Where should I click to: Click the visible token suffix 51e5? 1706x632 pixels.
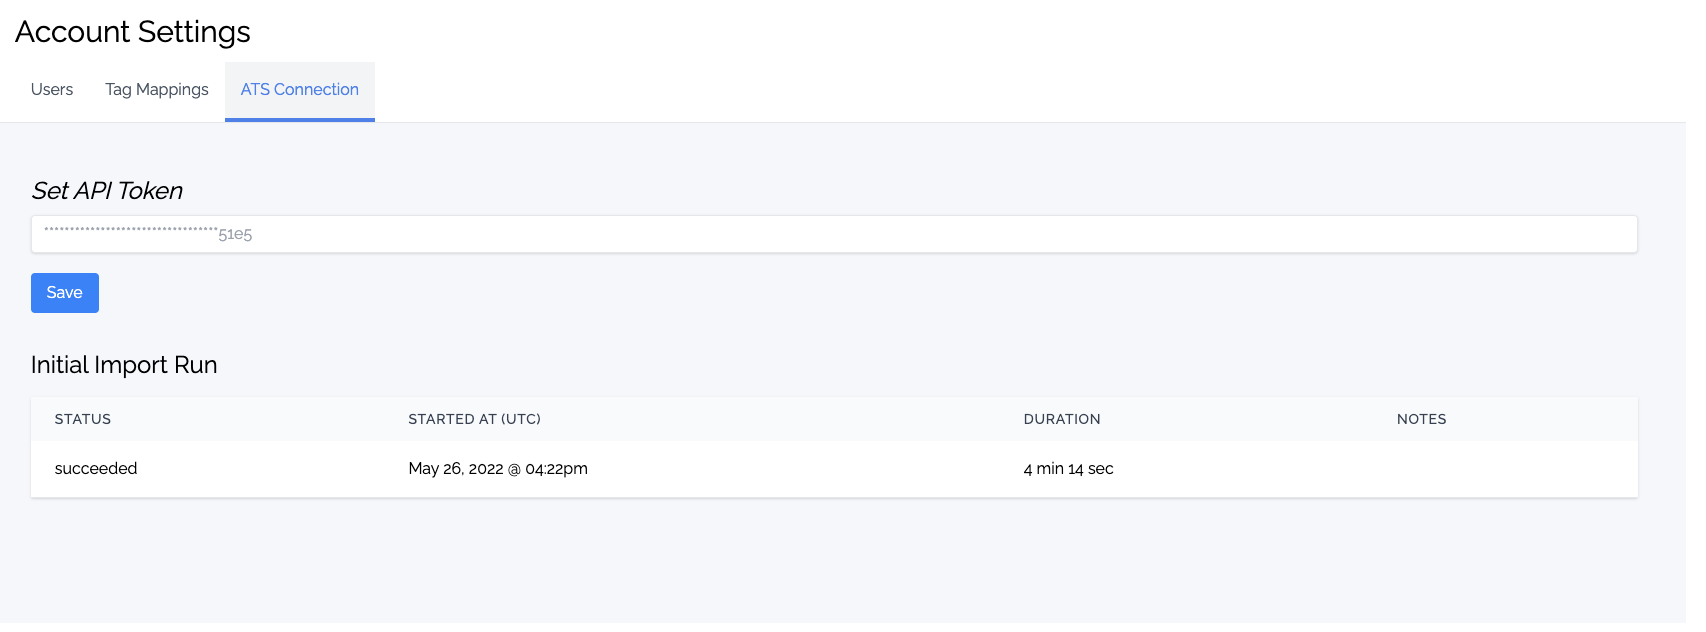tap(235, 235)
